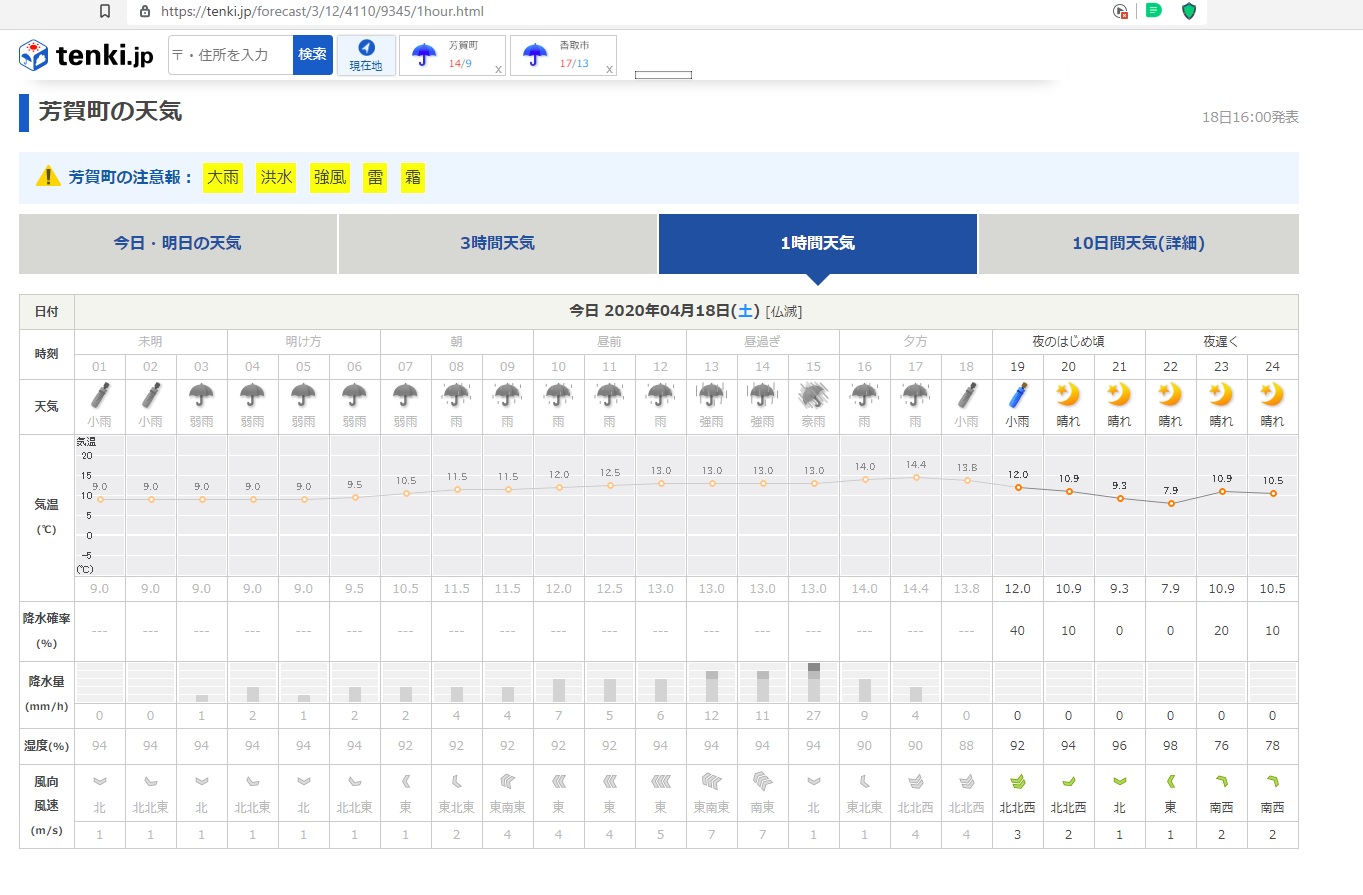The width and height of the screenshot is (1363, 895).
Task: Click the 強風 warning label
Action: (330, 178)
